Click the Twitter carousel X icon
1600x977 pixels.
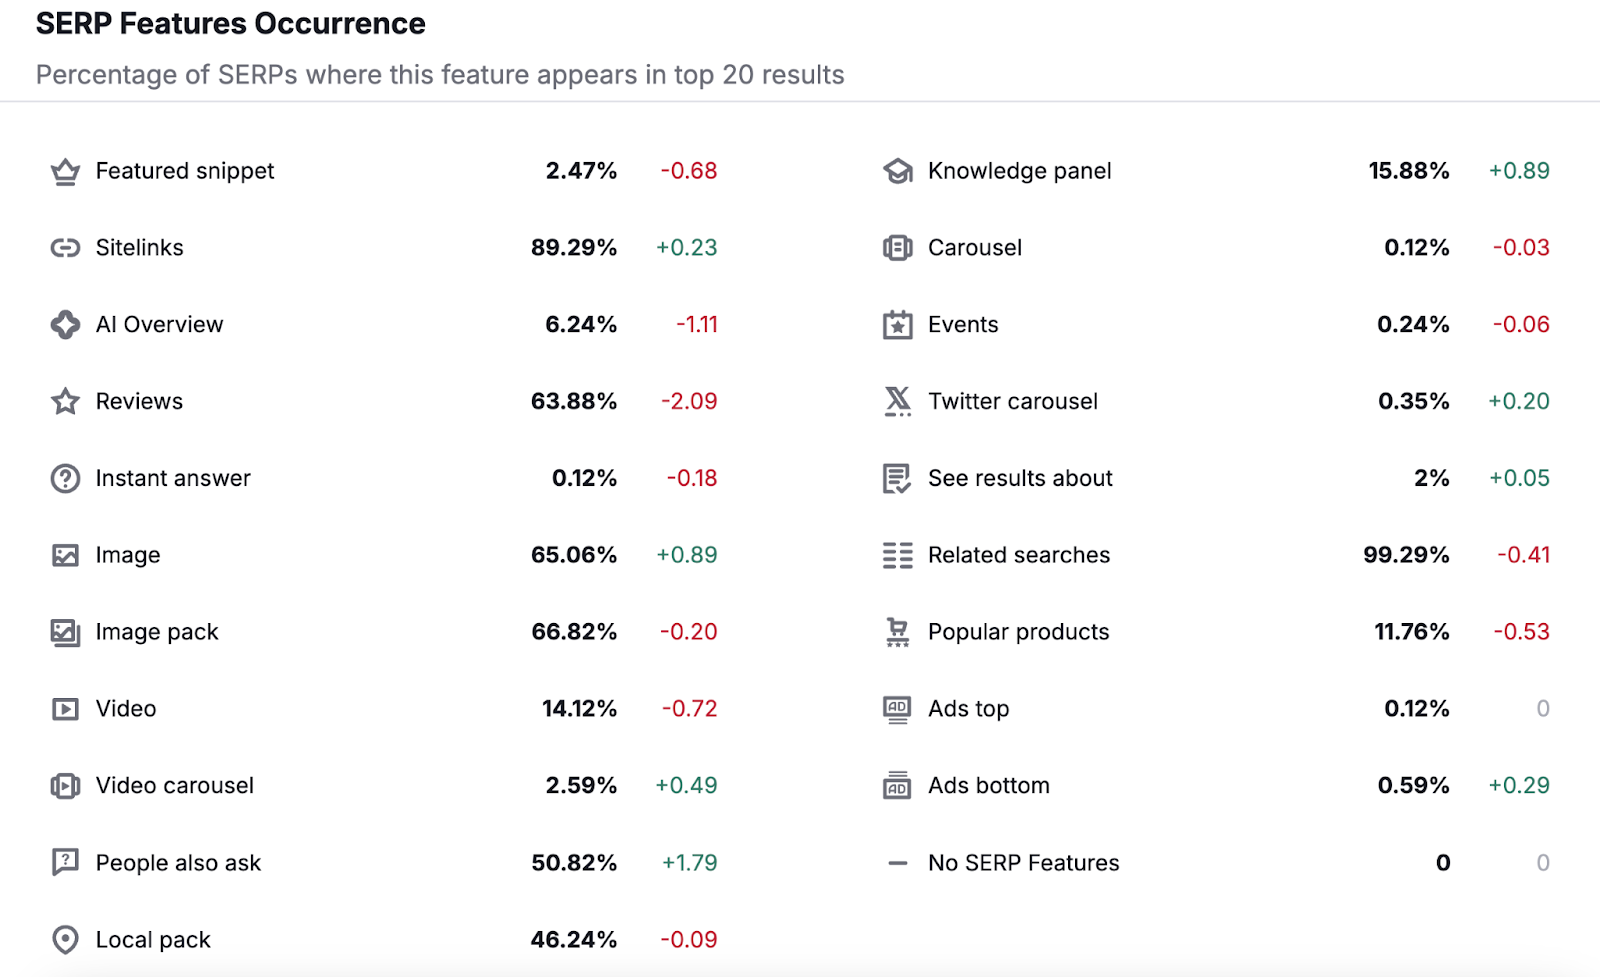pyautogui.click(x=897, y=401)
